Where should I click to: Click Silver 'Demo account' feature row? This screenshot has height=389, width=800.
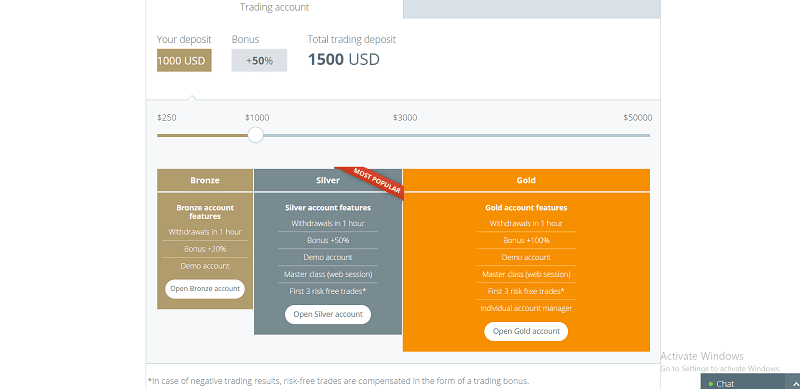click(328, 257)
